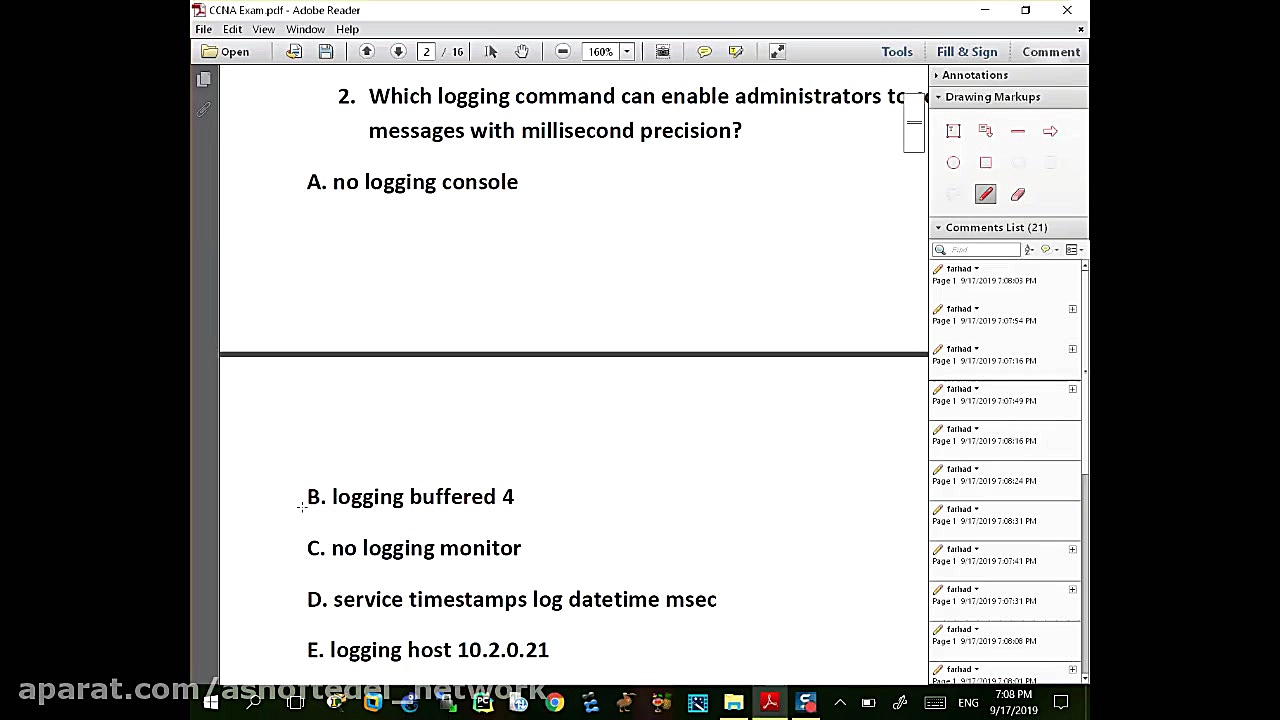Open the Windows Start menu

tap(211, 703)
